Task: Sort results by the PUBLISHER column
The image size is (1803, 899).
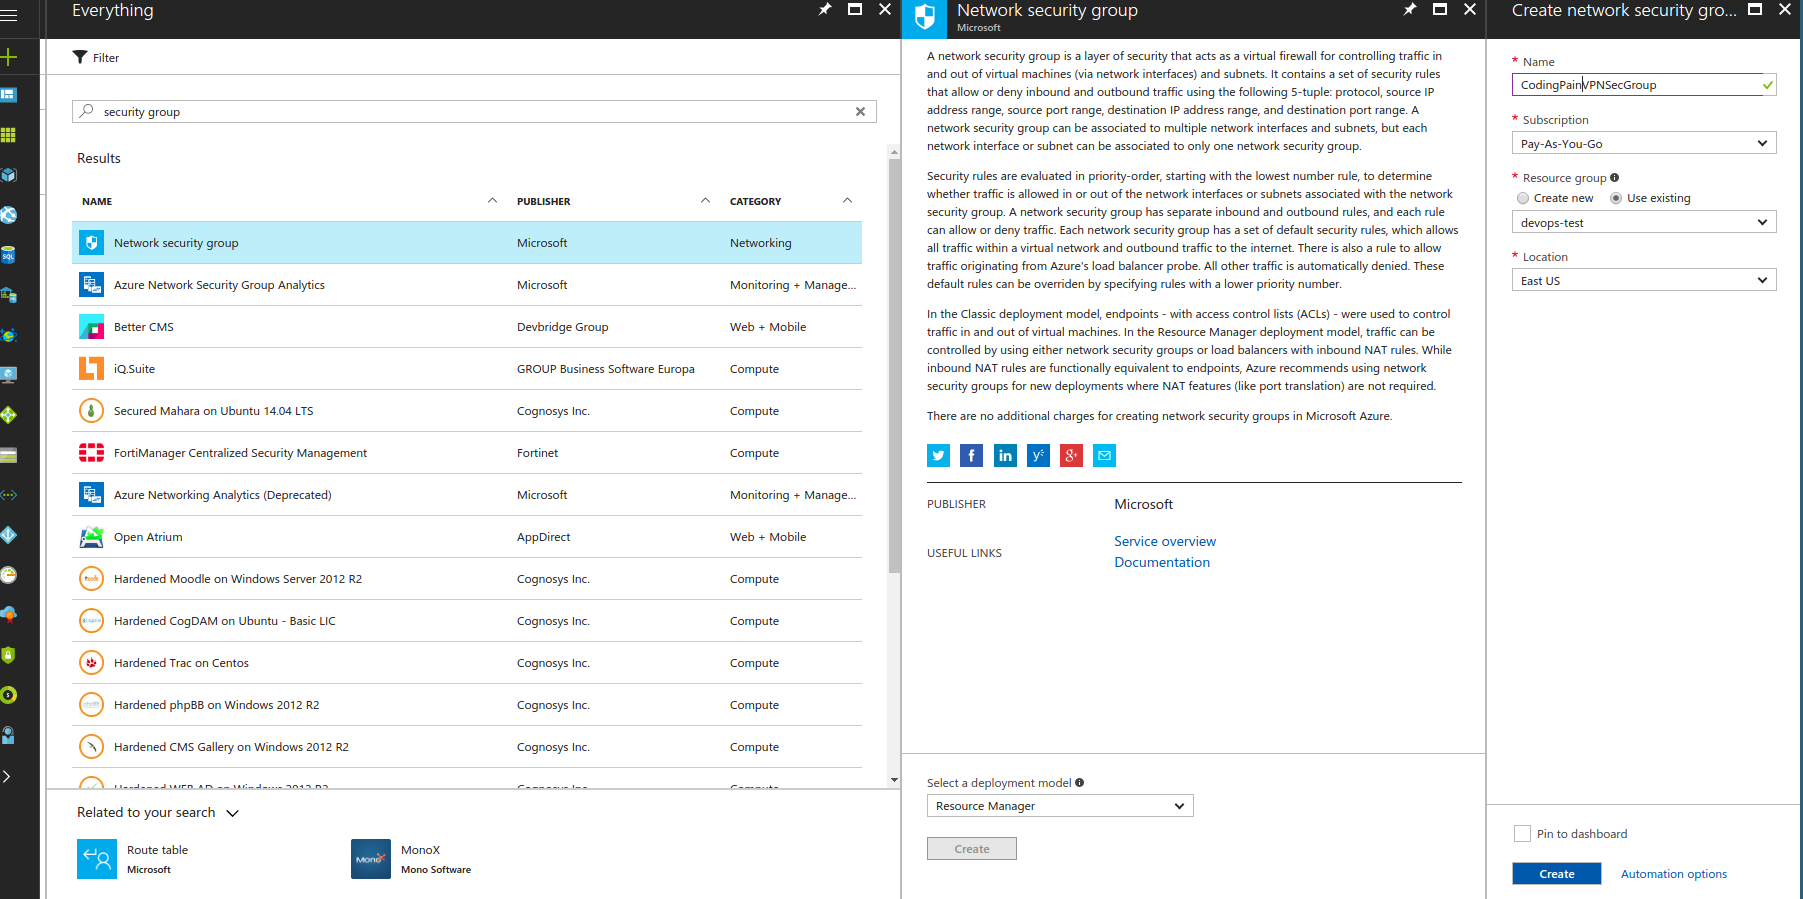Action: 543,201
